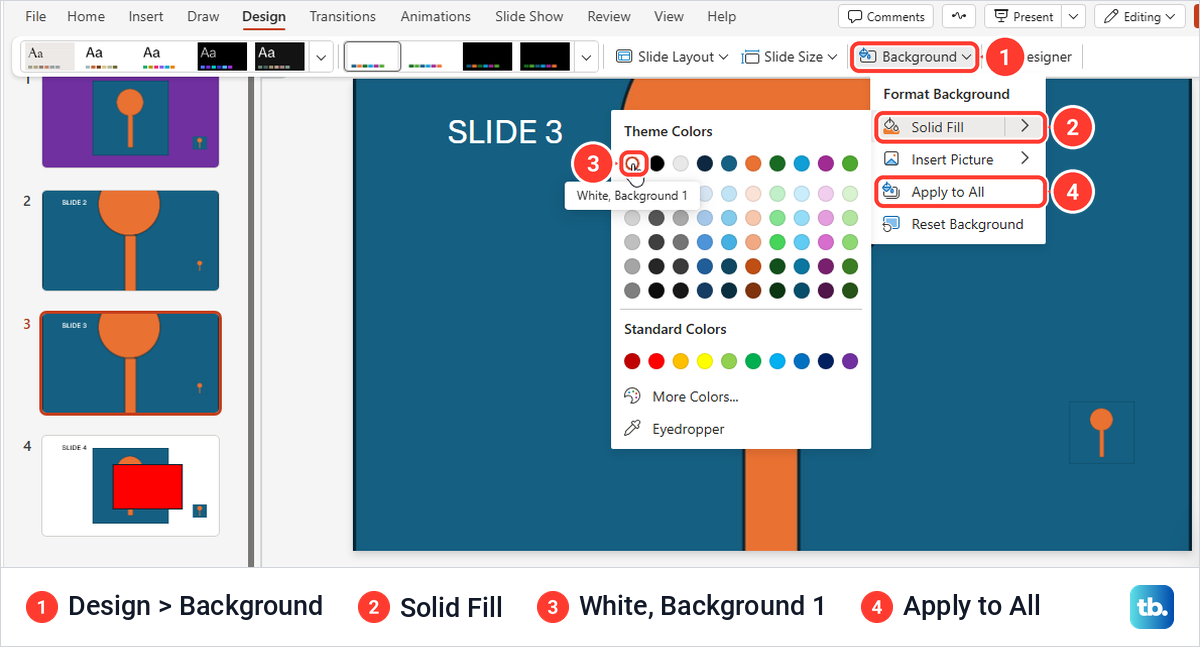
Task: Expand the variants gallery arrow
Action: (588, 57)
